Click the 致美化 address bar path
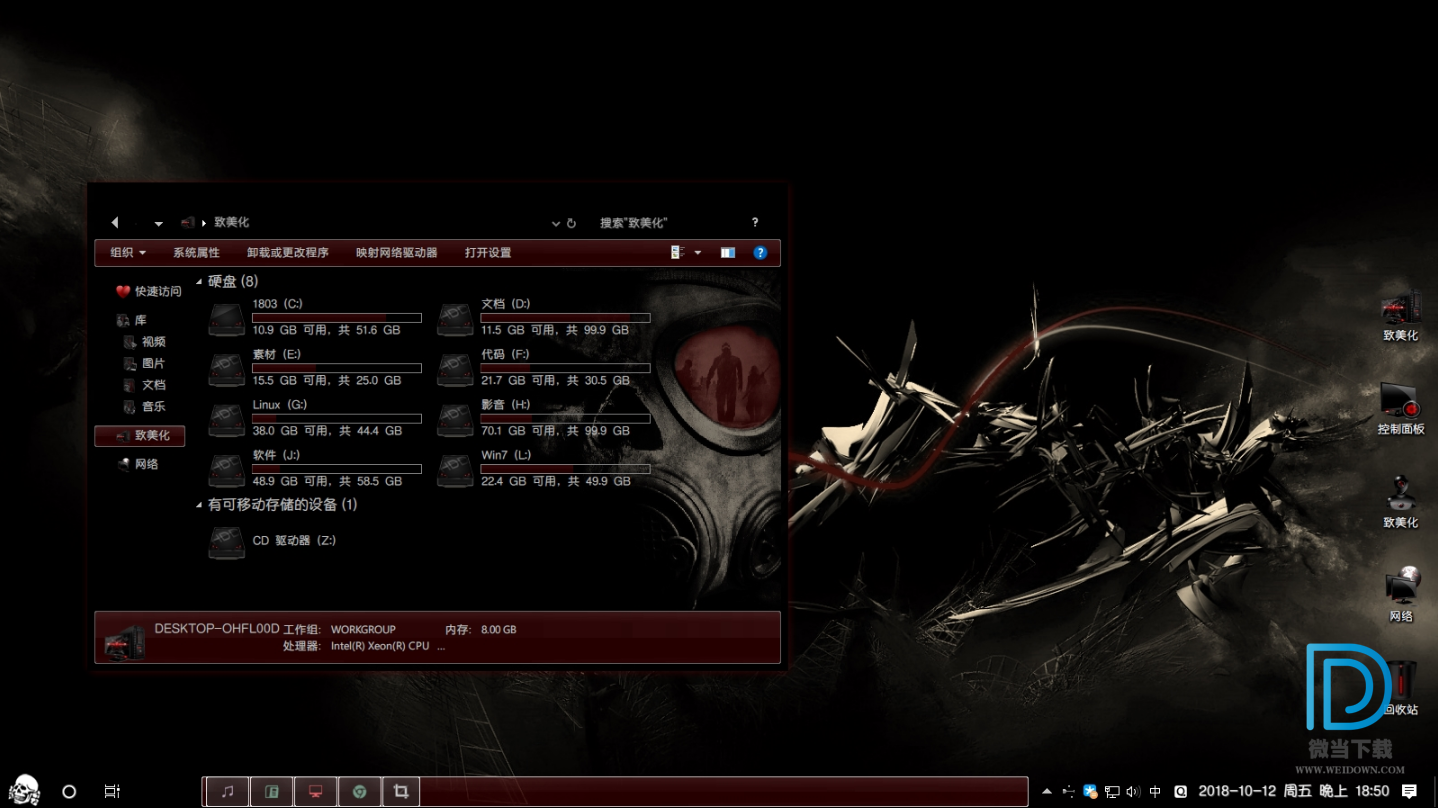 [231, 222]
